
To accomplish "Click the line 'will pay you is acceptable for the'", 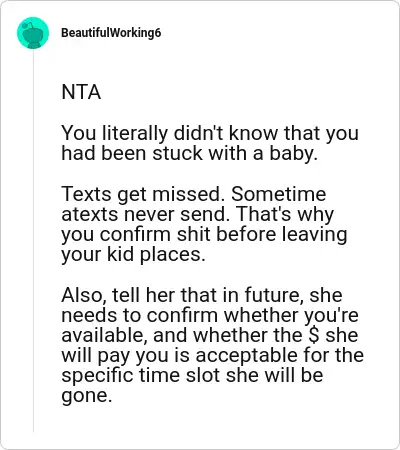I will [212, 356].
